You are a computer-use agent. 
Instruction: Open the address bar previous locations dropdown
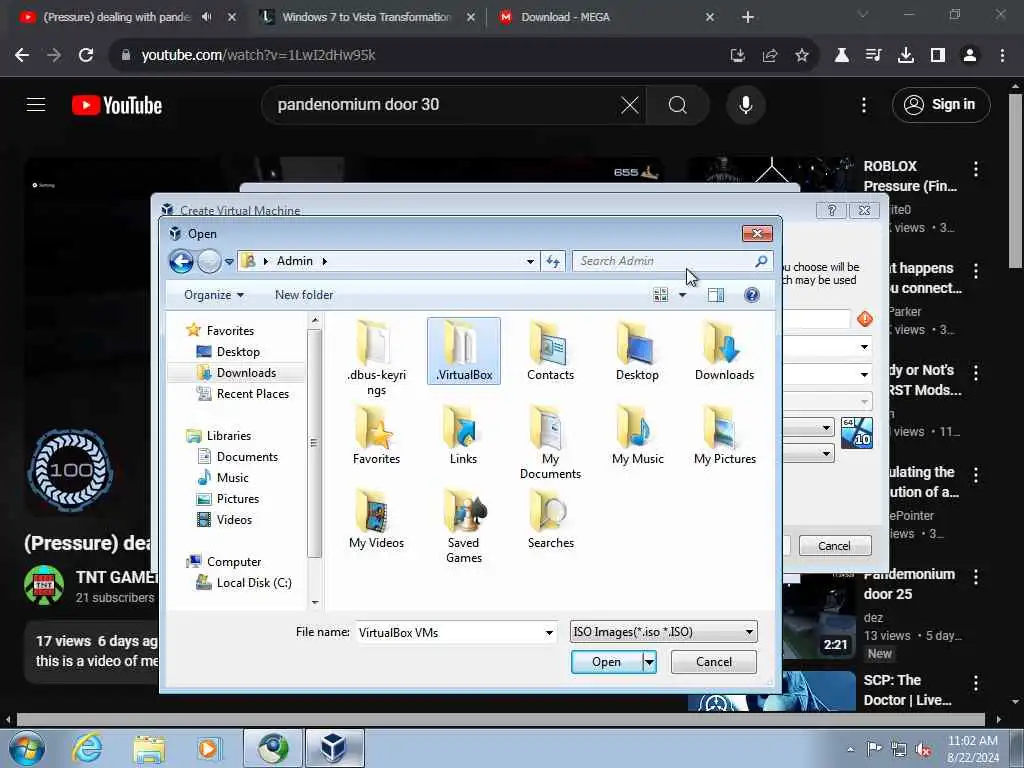(x=530, y=261)
